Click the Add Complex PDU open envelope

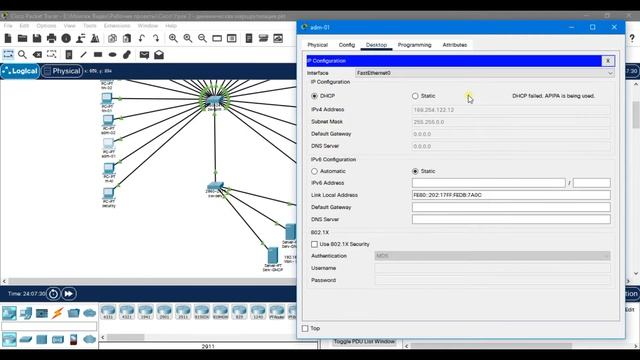[x=159, y=54]
